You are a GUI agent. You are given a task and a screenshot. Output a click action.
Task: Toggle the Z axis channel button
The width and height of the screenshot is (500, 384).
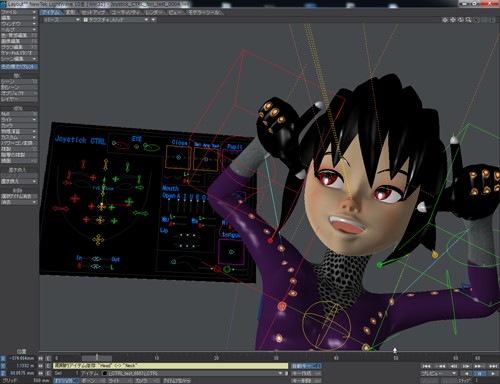coord(3,373)
